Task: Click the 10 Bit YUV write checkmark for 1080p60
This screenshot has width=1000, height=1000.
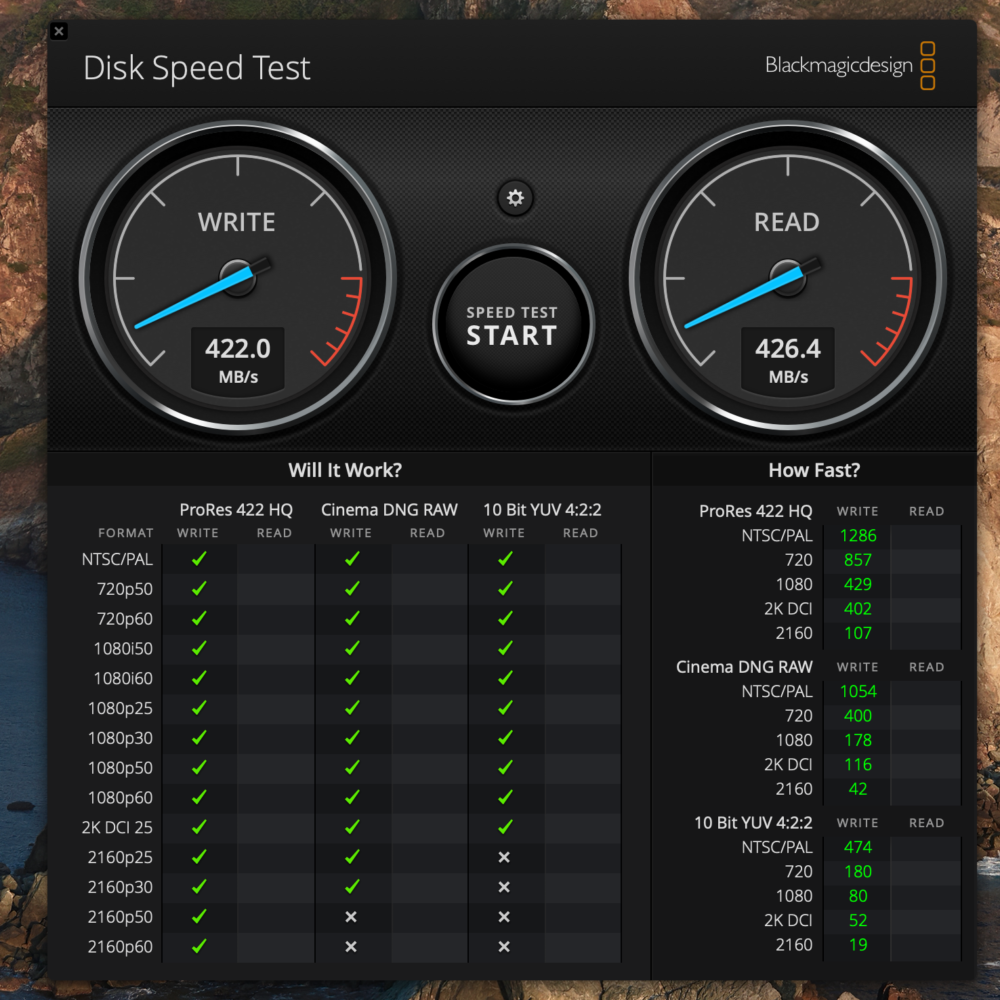Action: pyautogui.click(x=505, y=797)
